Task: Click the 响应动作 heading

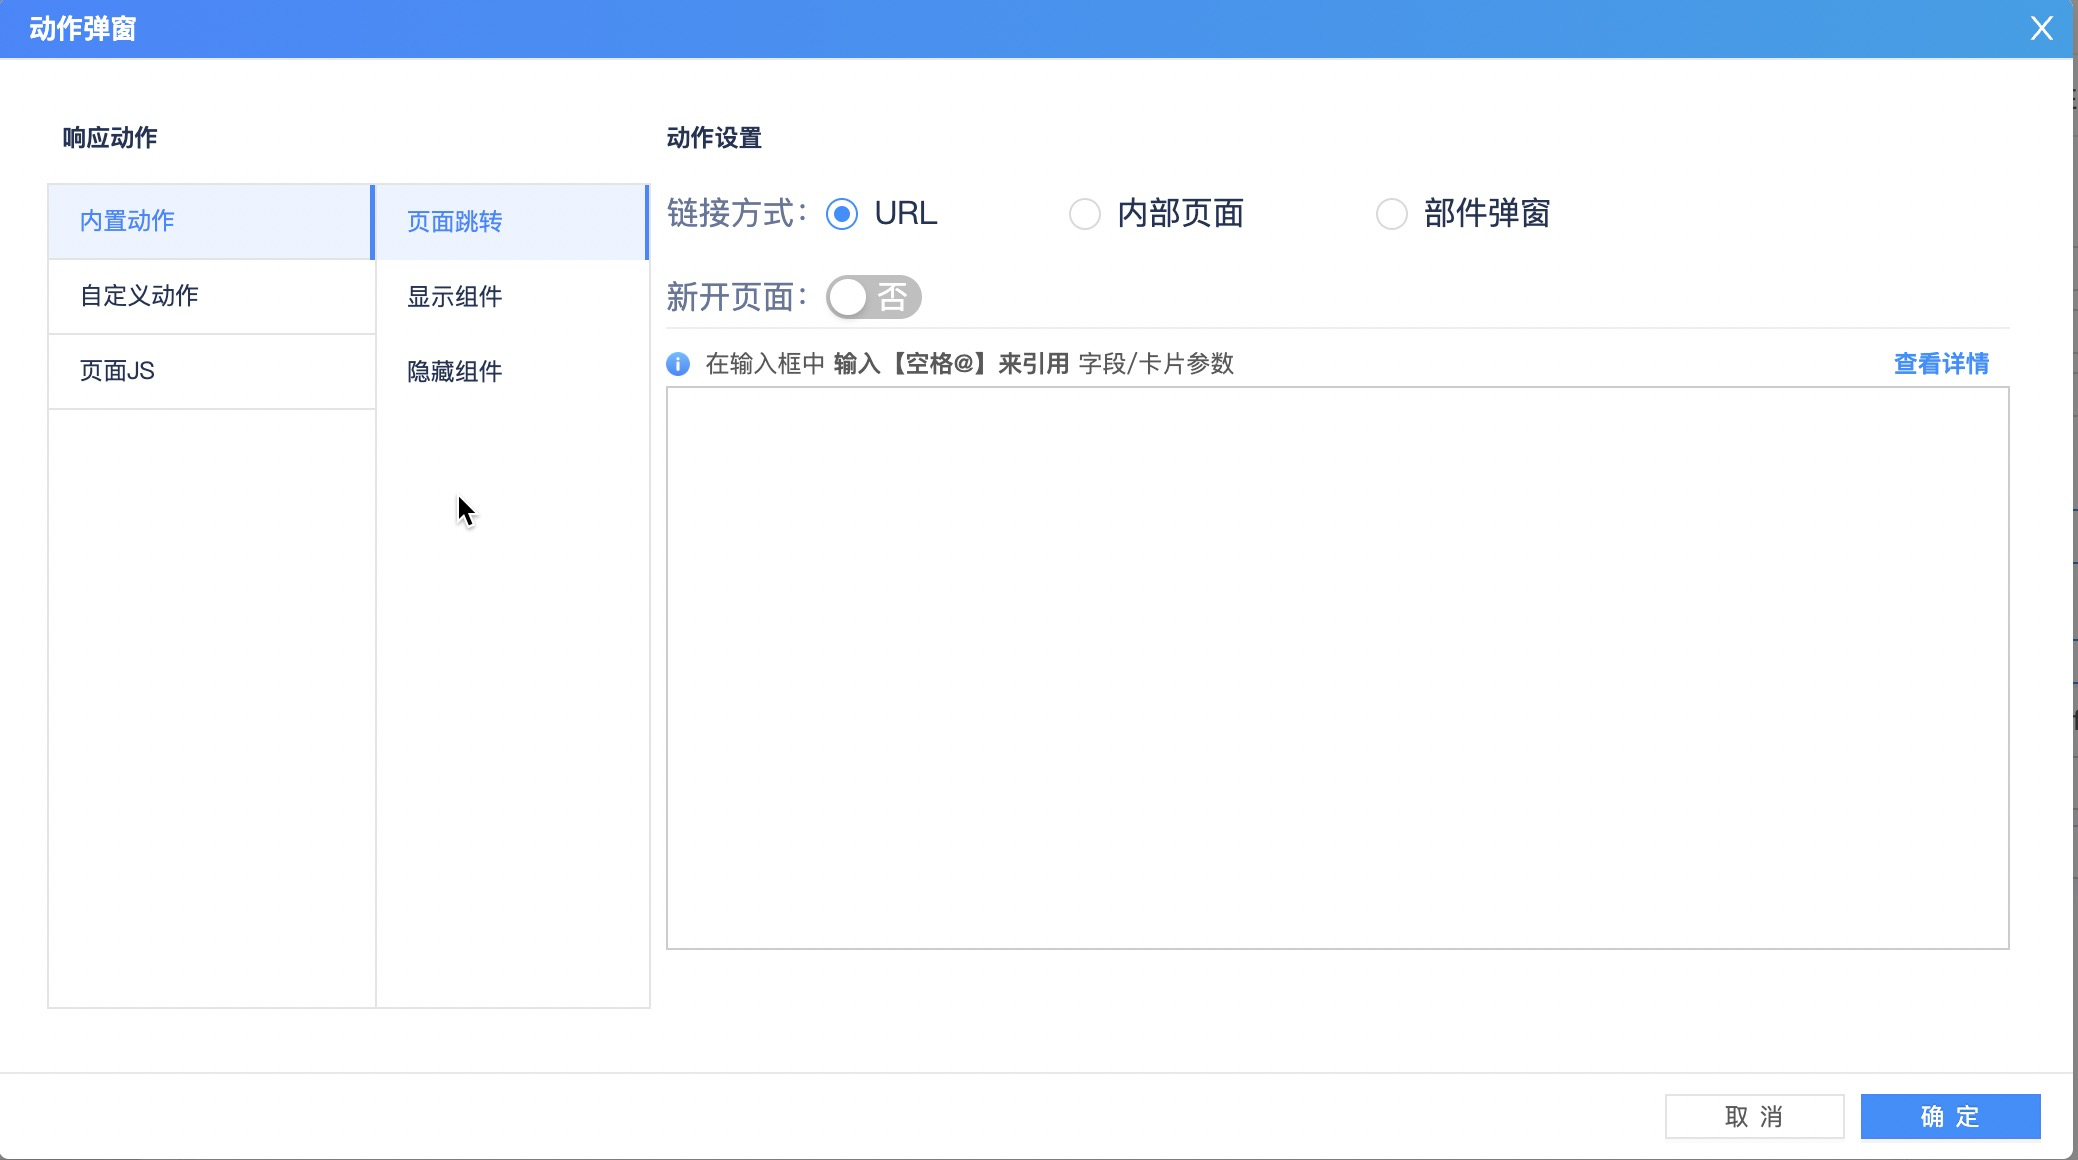Action: click(110, 138)
